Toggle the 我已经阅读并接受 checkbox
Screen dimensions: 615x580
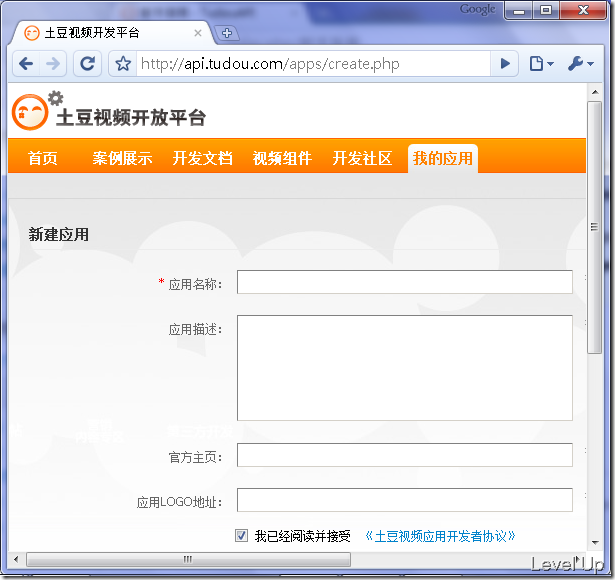pos(241,535)
